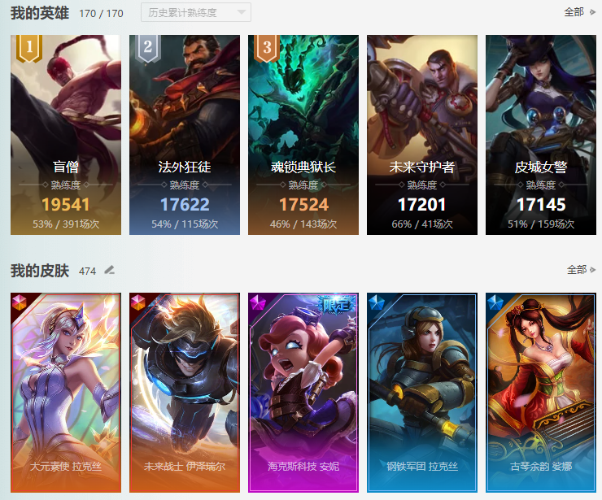The height and width of the screenshot is (500, 602).
Task: Click the silver rank 2 badge on 法外狂徒
Action: 148,48
